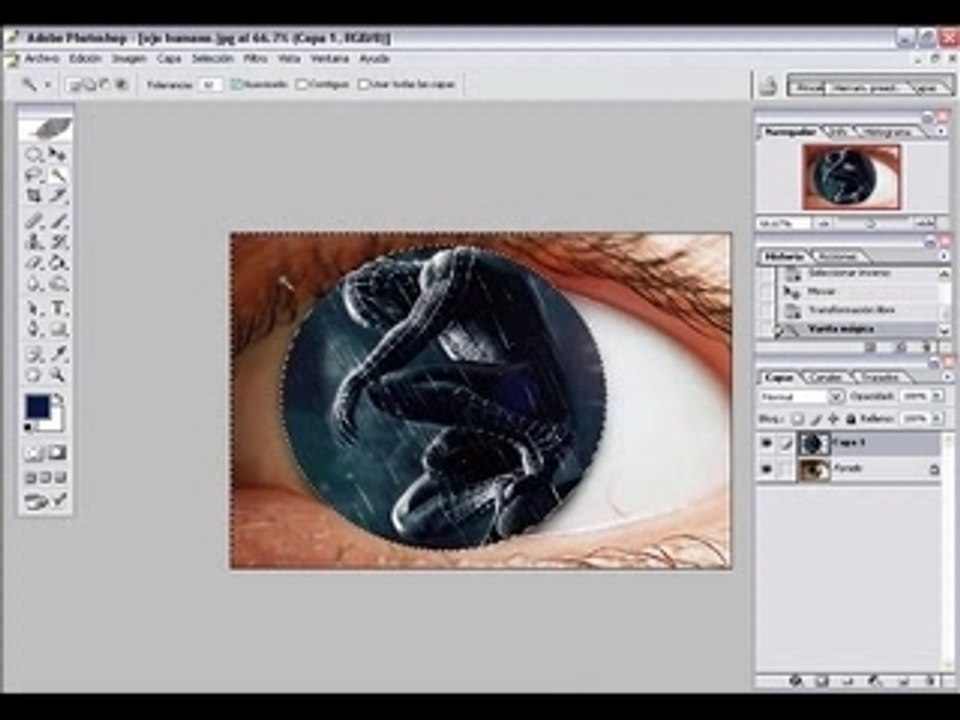Select the Paint Bucket tool
Viewport: 960px width, 720px height.
click(x=58, y=263)
